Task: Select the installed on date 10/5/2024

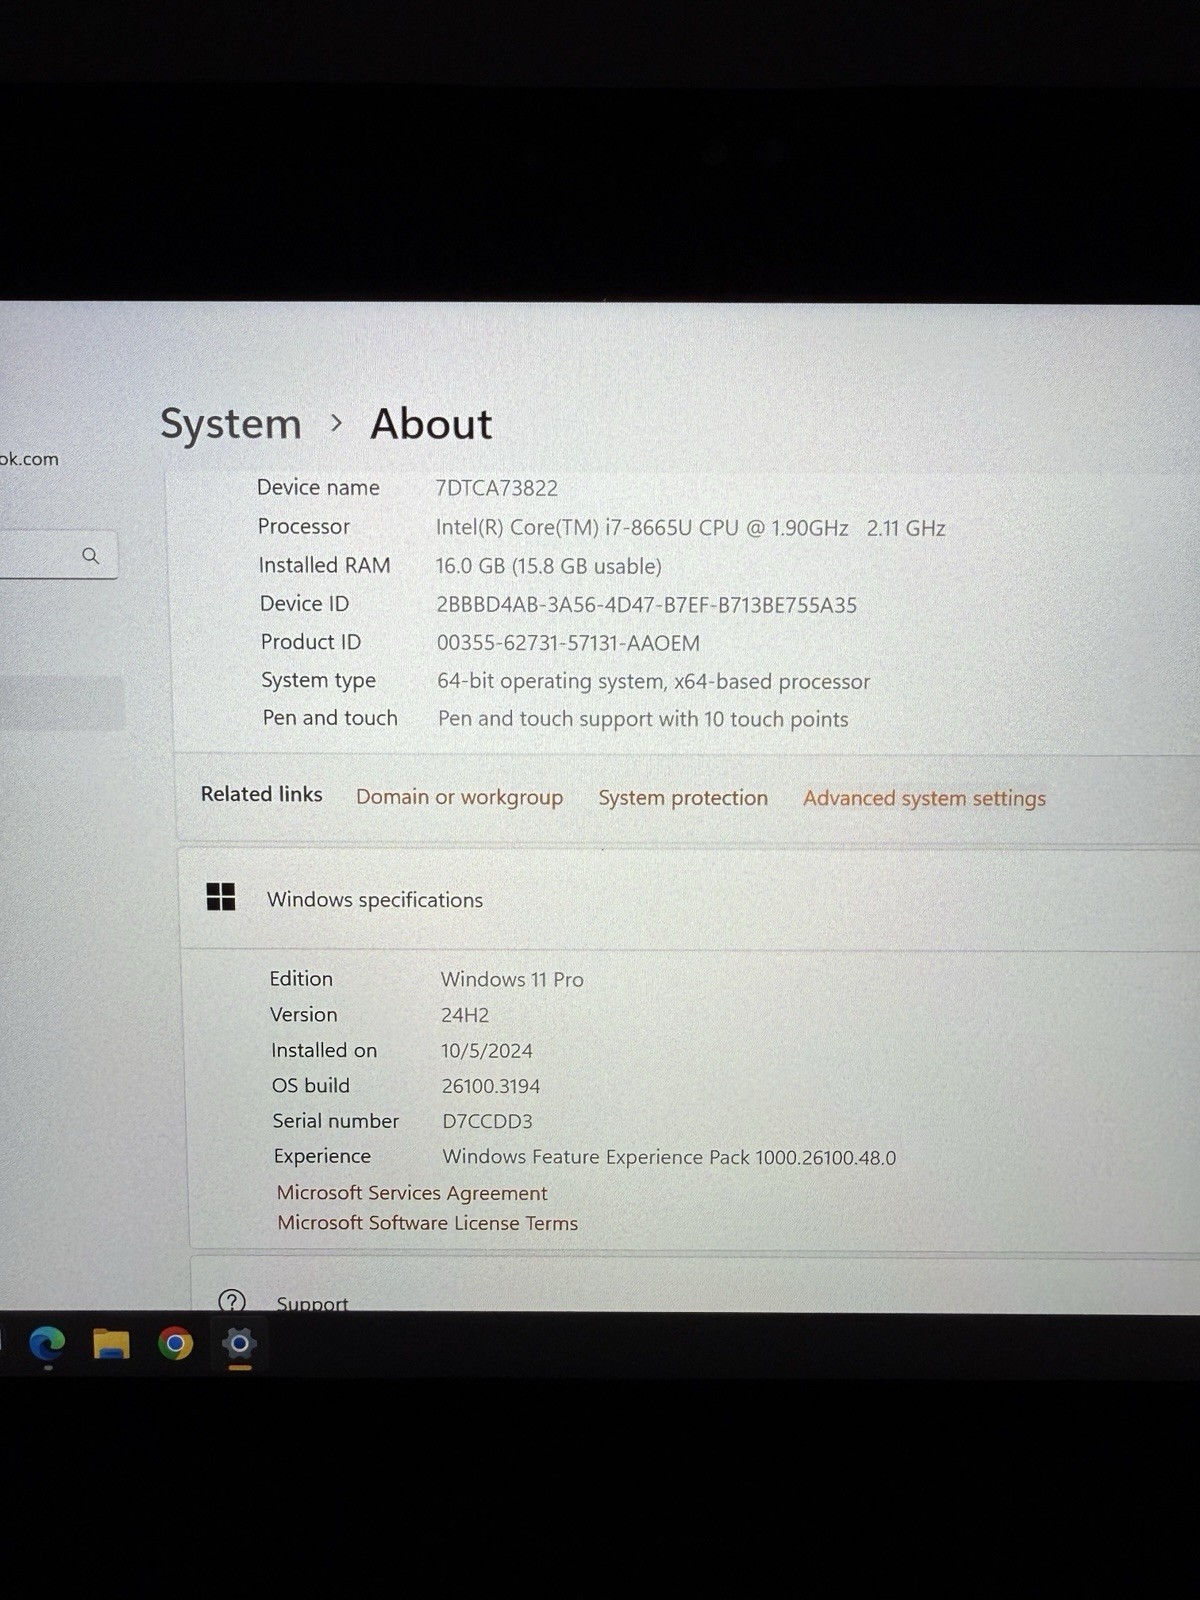Action: click(487, 1051)
